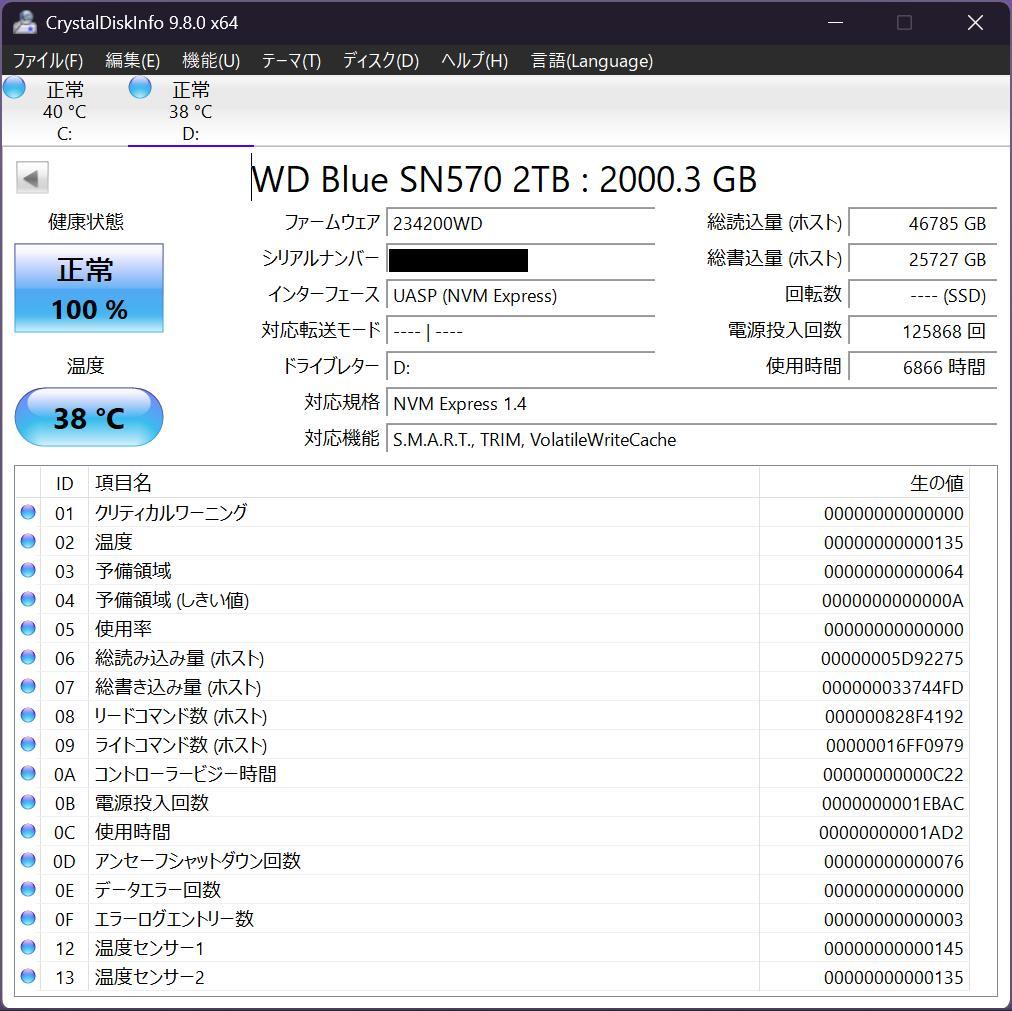
Task: Click the interface field UASP (NVM Express)
Action: coord(520,296)
